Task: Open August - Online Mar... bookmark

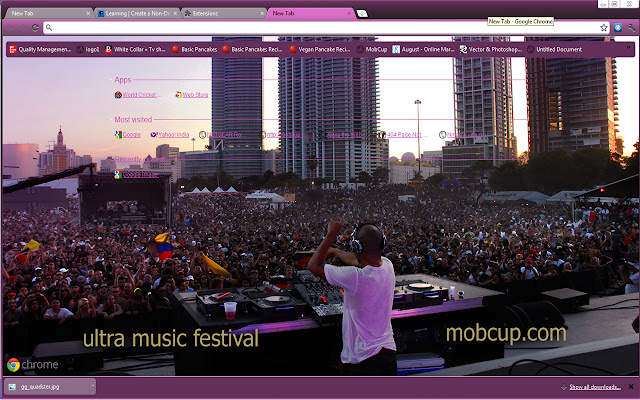Action: [423, 49]
